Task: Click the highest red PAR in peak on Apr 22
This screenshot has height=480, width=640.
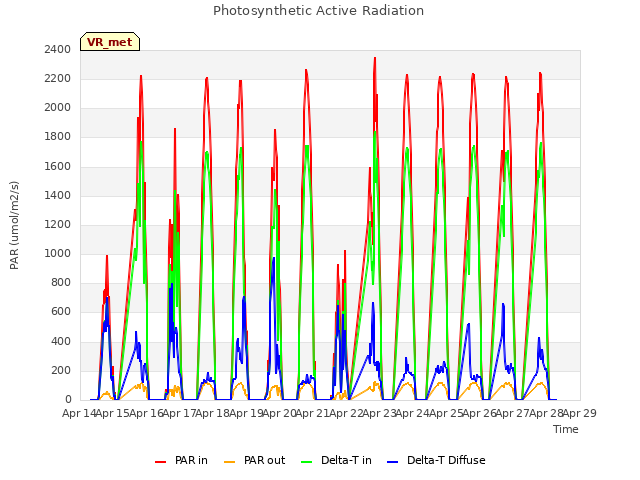Action: (375, 58)
